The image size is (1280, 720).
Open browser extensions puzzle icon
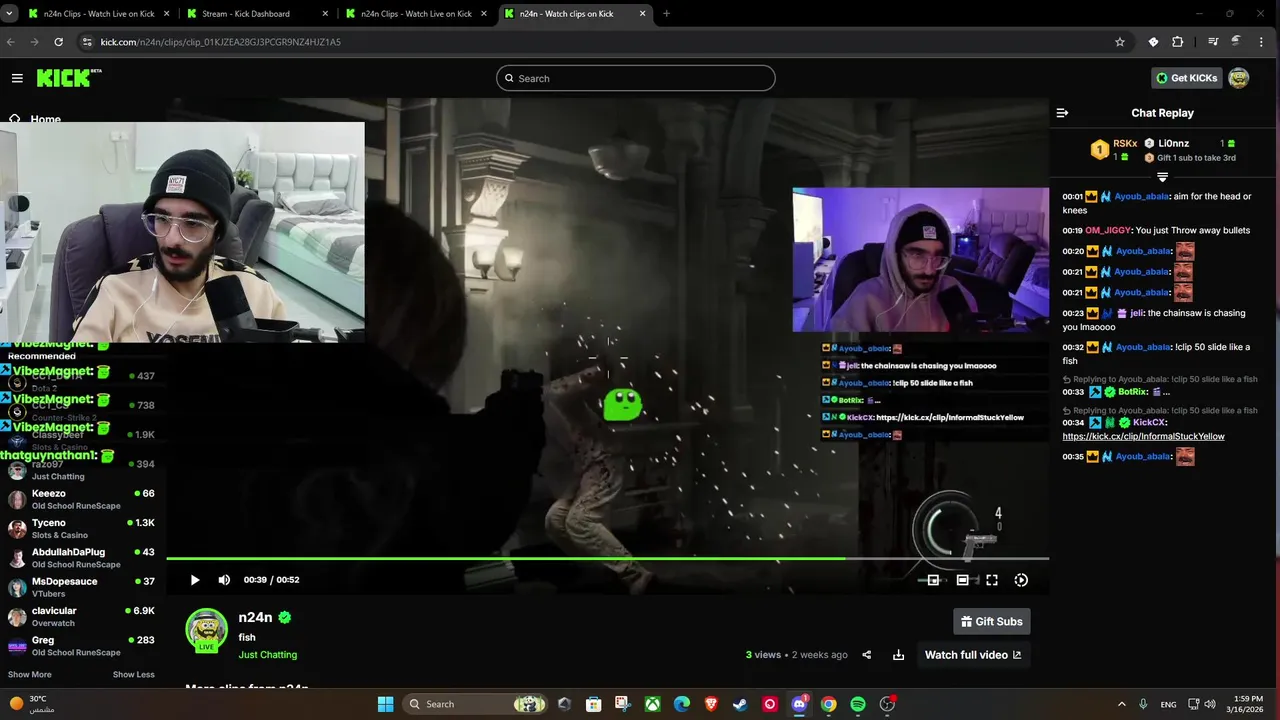tap(1177, 42)
